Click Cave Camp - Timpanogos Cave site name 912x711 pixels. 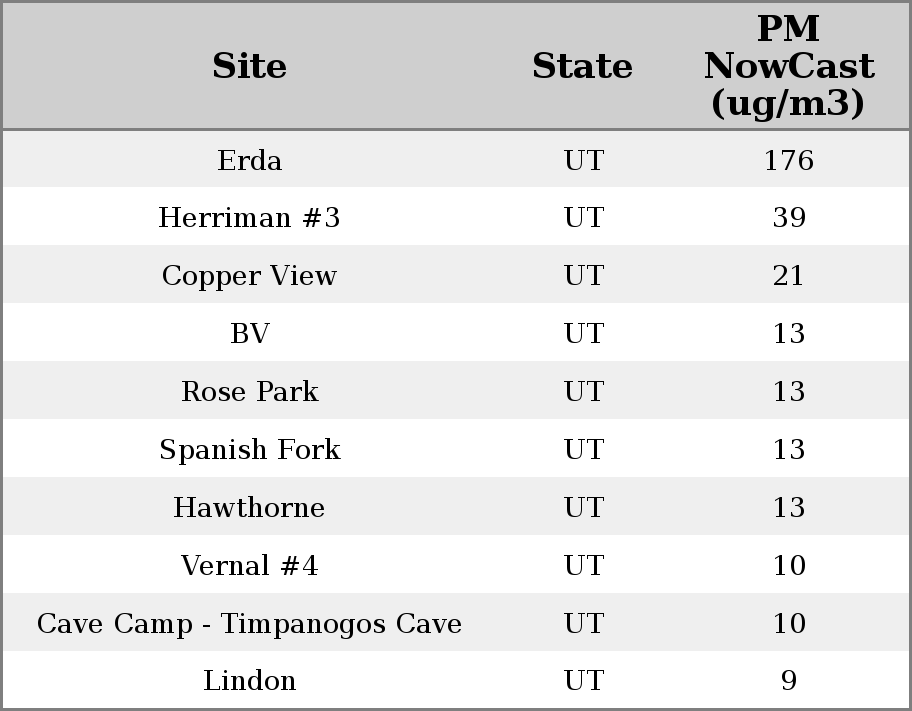(x=249, y=624)
